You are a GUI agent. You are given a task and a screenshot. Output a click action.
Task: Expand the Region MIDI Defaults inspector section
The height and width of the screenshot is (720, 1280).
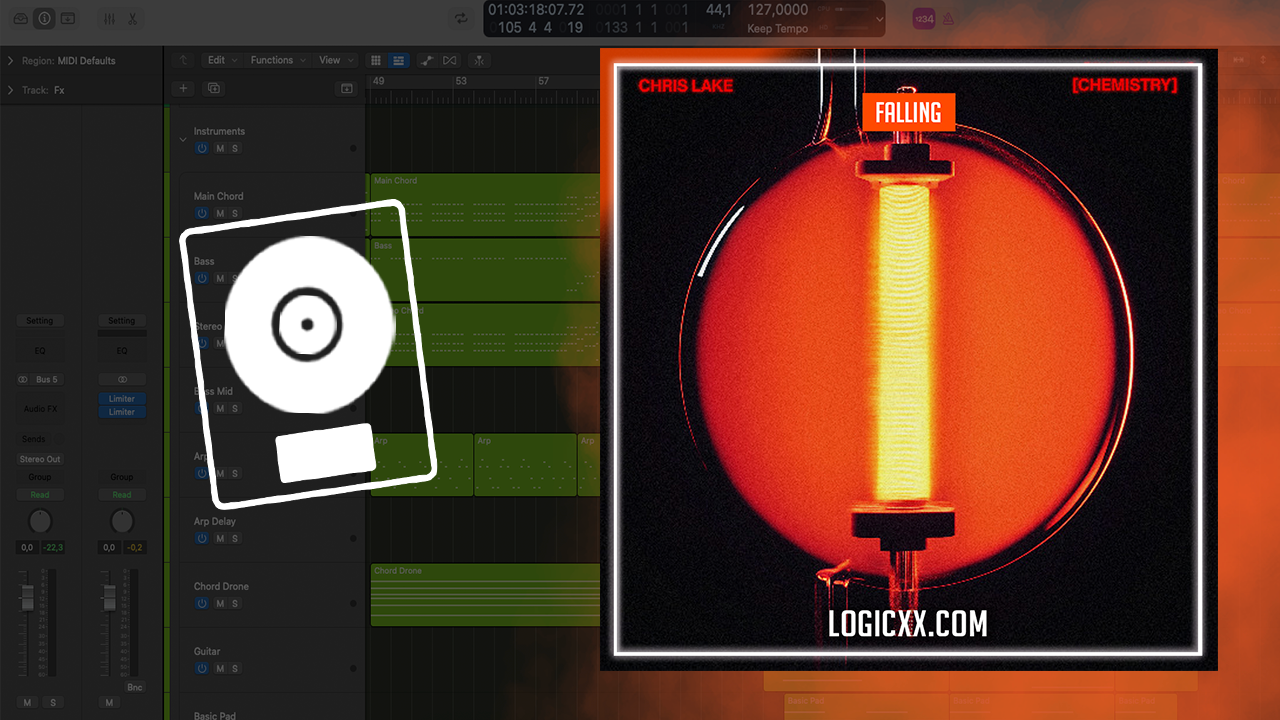pyautogui.click(x=11, y=61)
